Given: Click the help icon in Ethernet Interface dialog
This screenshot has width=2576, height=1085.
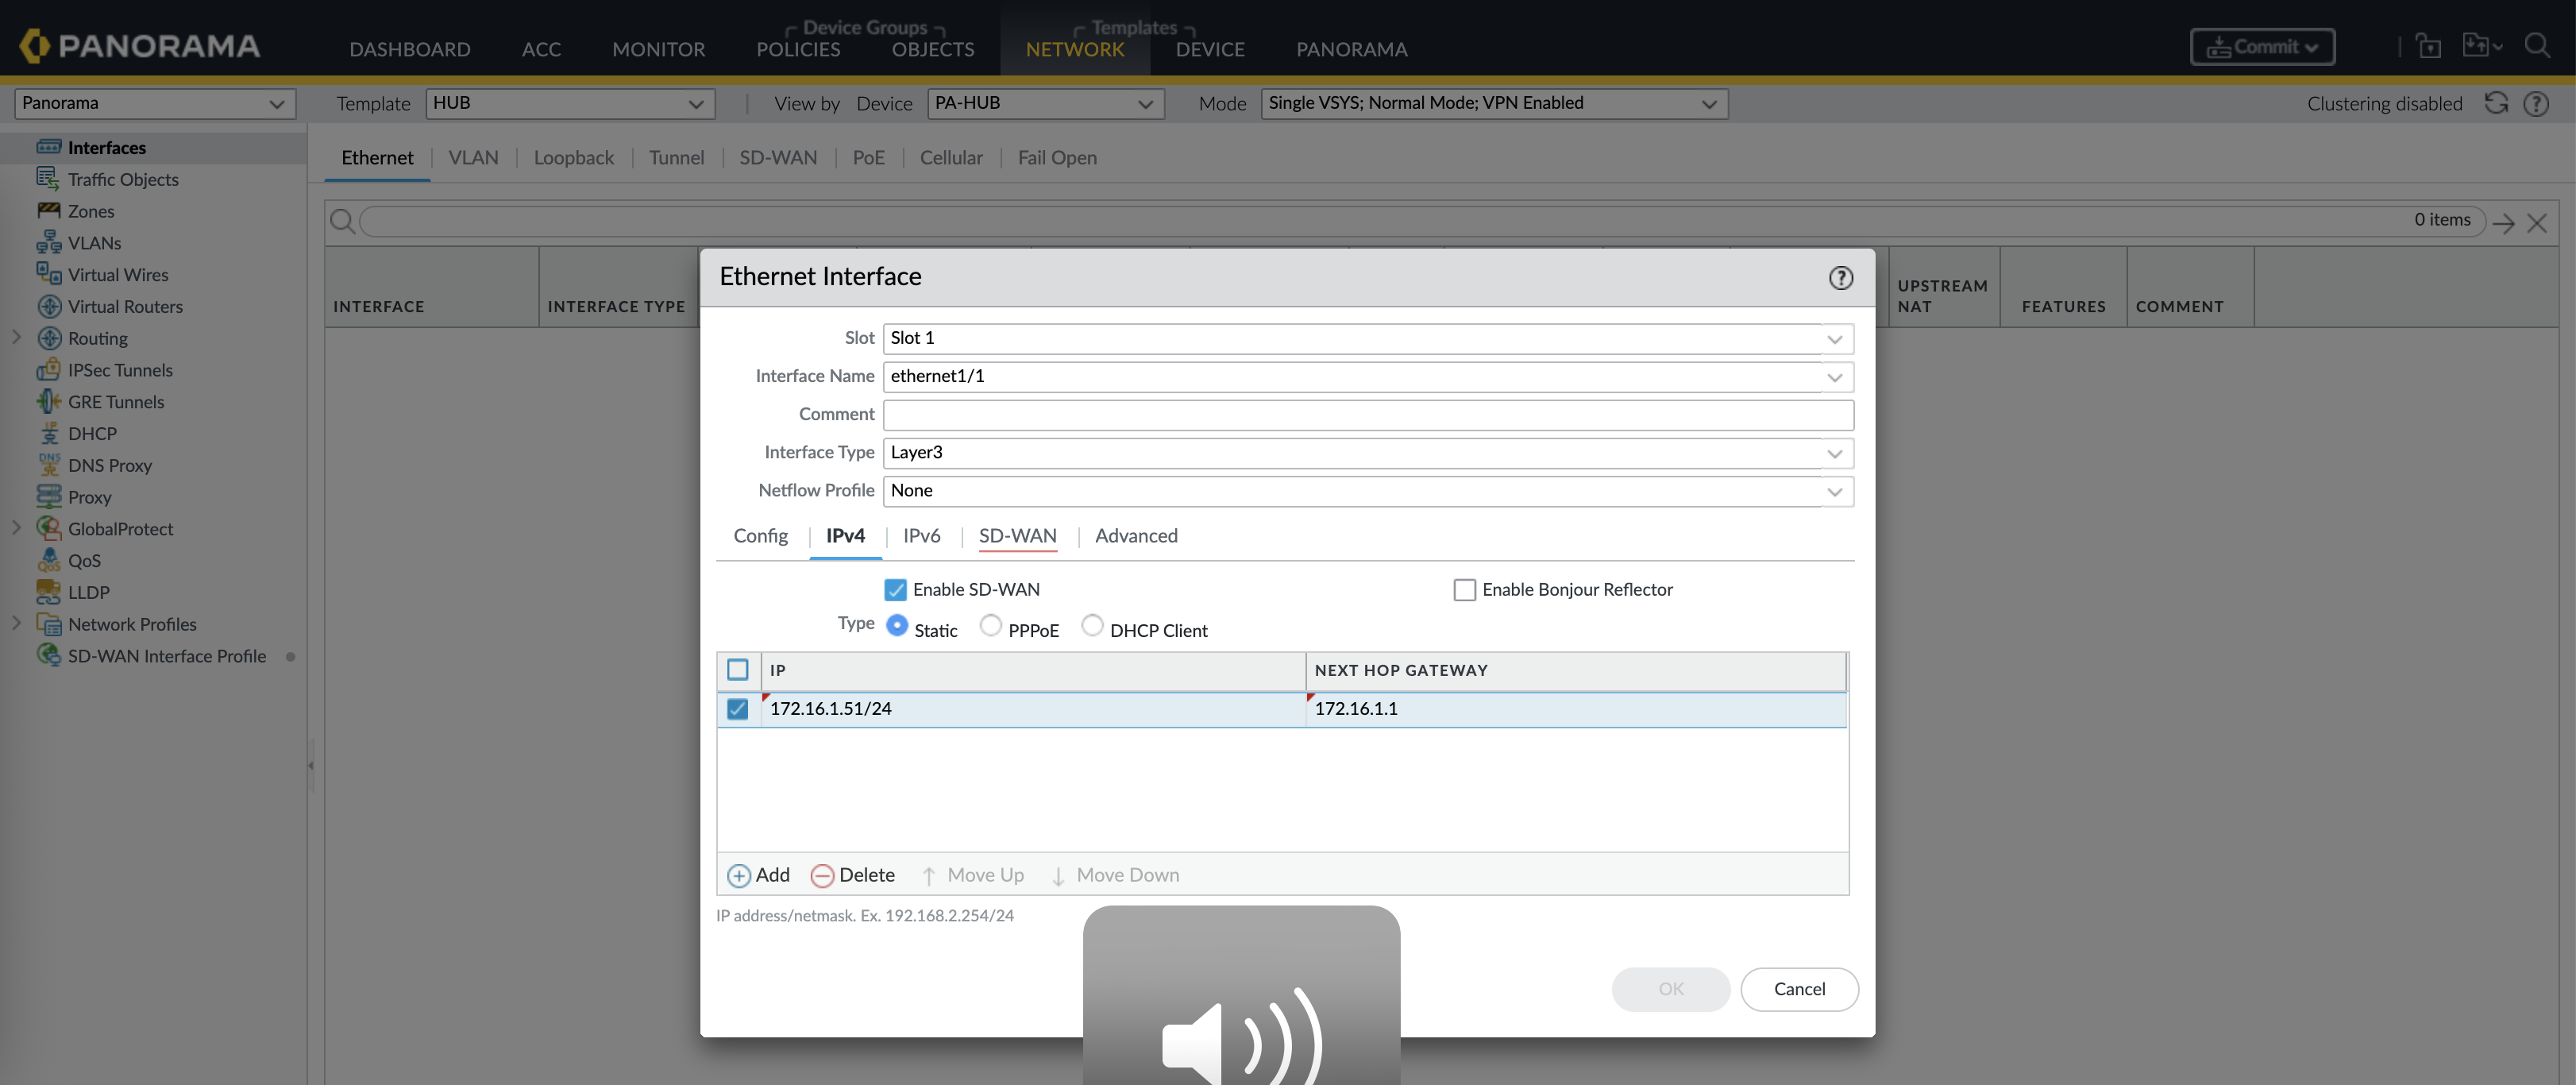Looking at the screenshot, I should tap(1840, 278).
